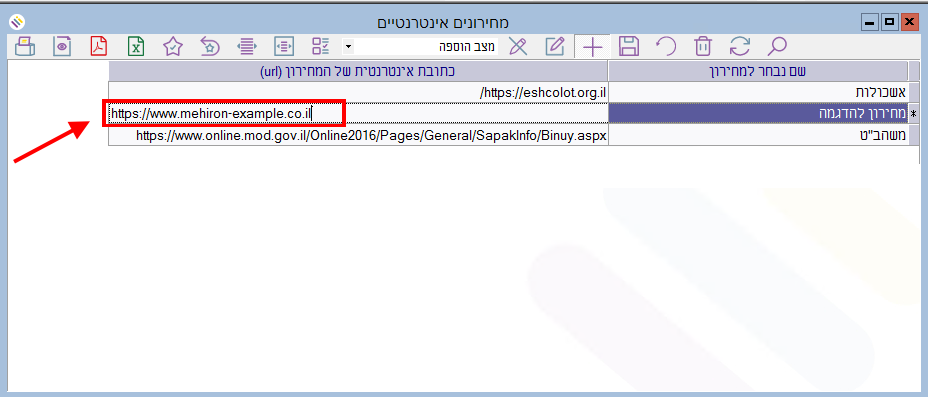Export table to Excel icon
The image size is (928, 397).
click(x=136, y=46)
